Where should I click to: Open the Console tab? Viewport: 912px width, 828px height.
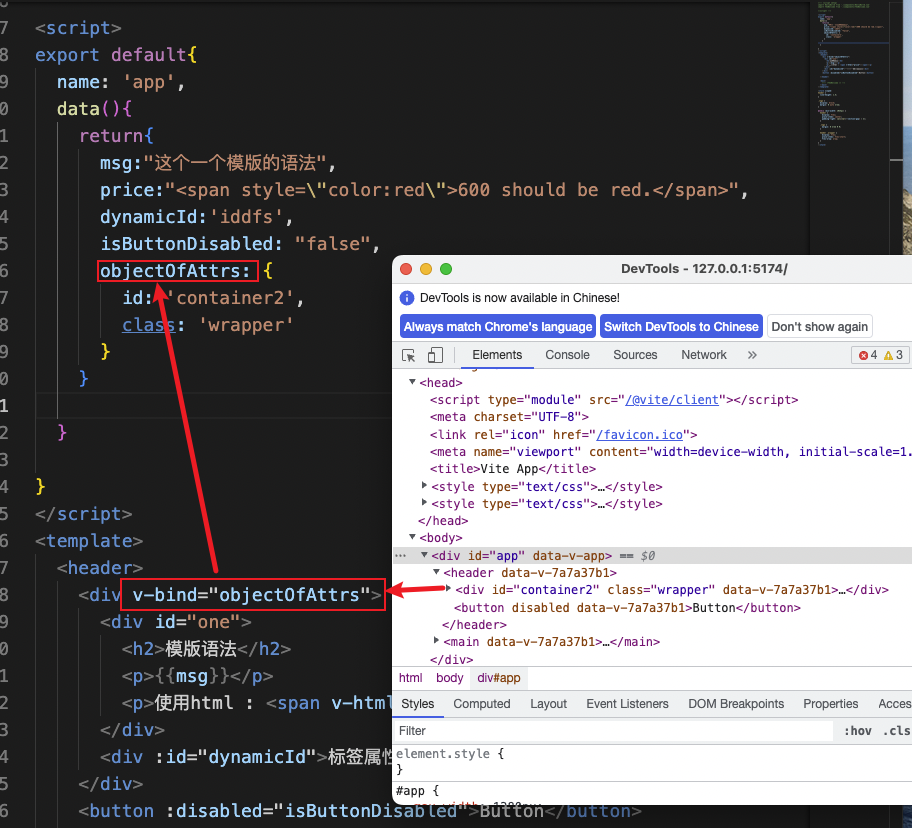(567, 355)
